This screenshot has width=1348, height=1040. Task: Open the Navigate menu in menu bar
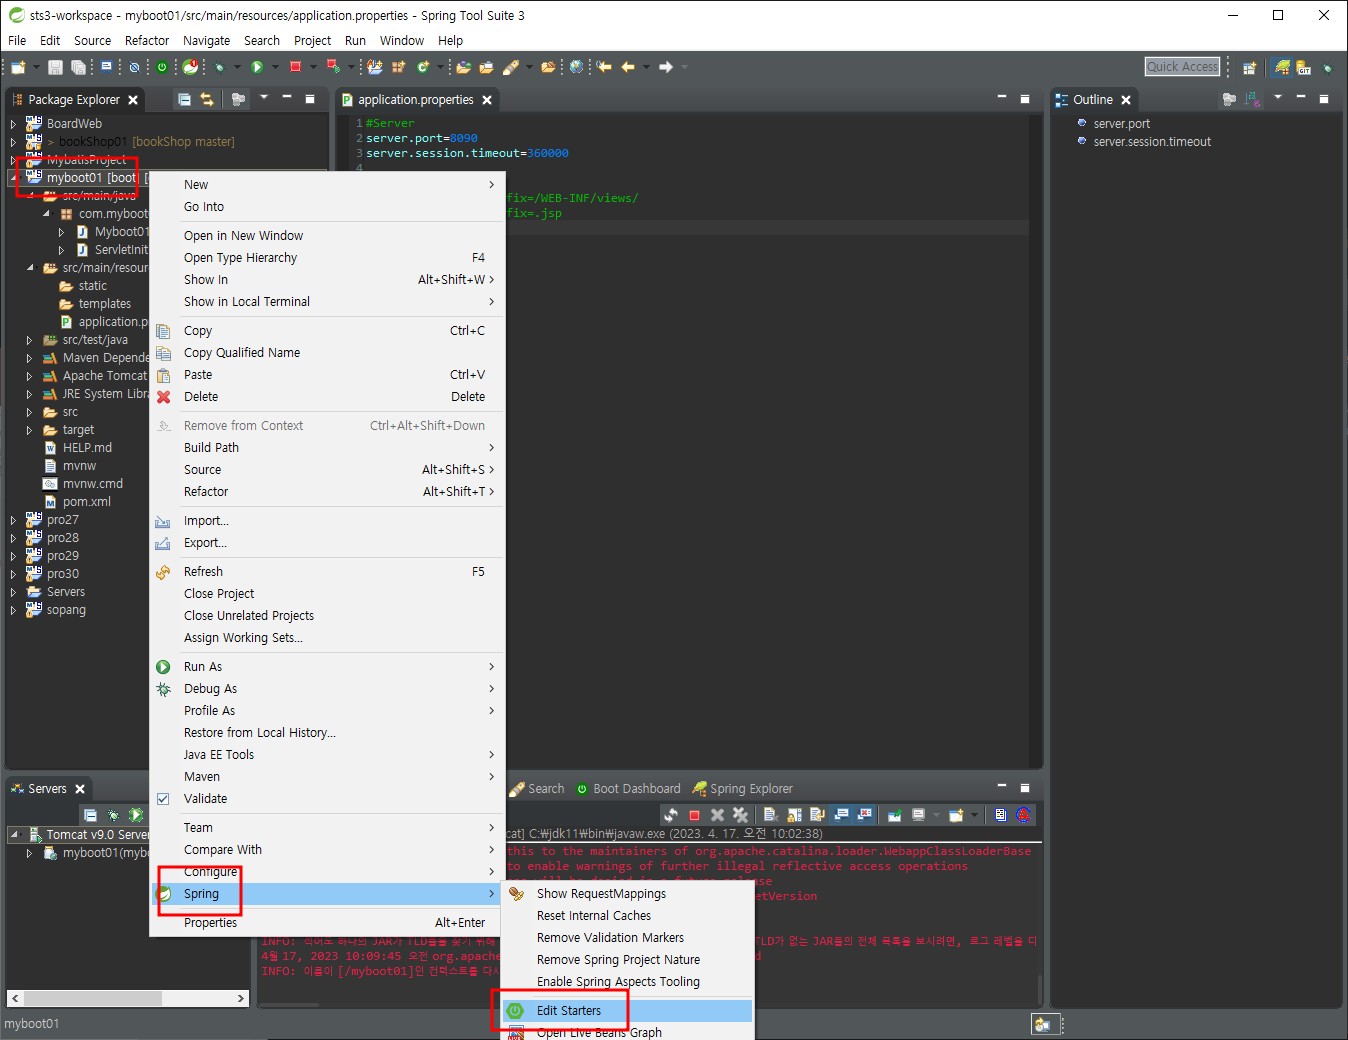coord(206,41)
